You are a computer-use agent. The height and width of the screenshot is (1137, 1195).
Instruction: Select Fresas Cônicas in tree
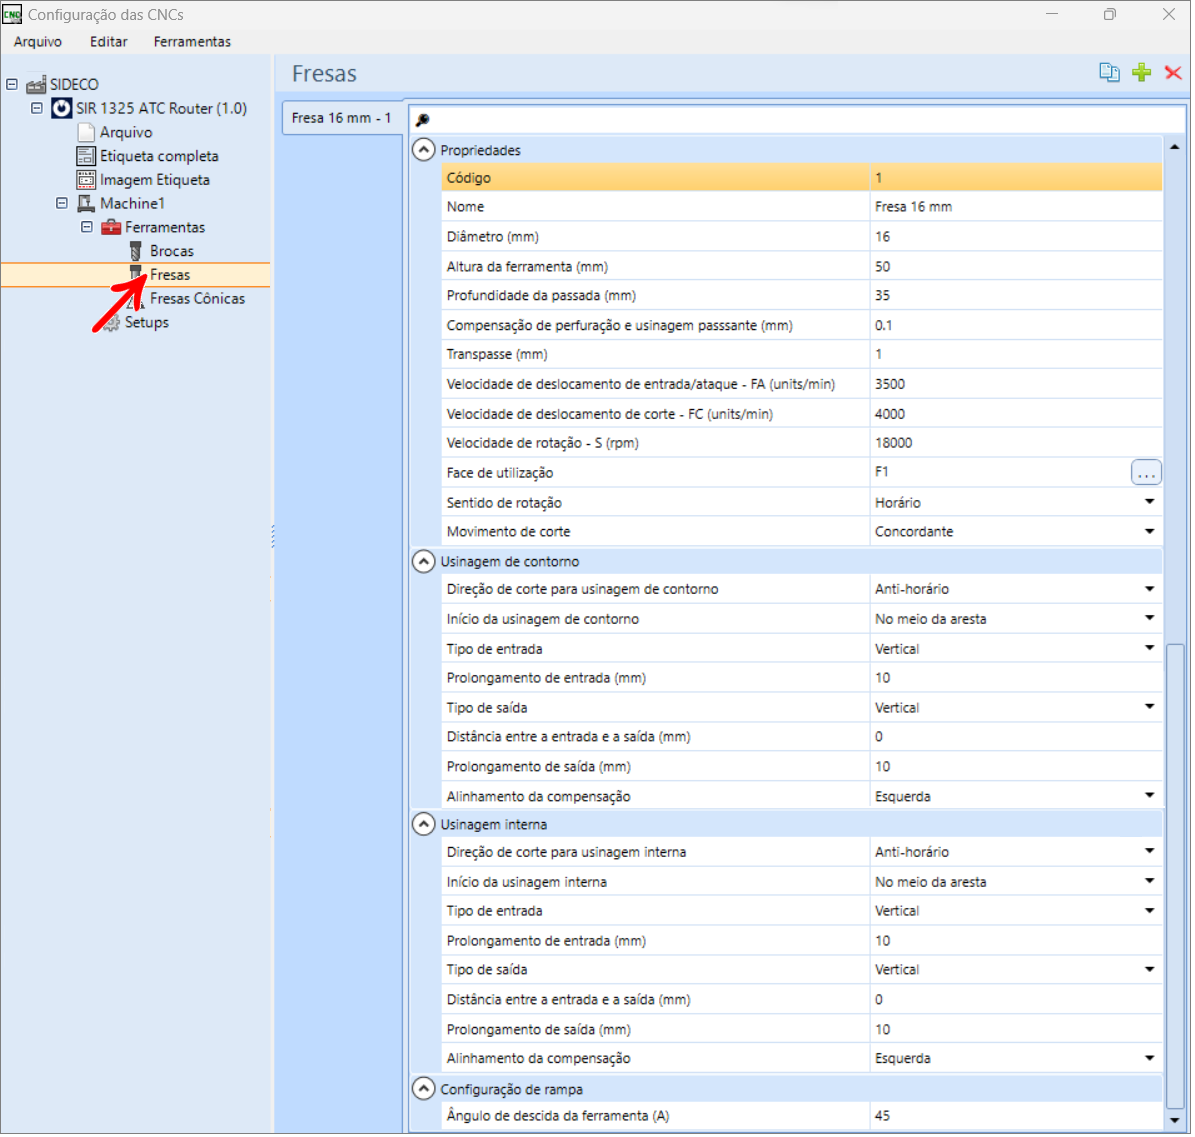tap(198, 299)
